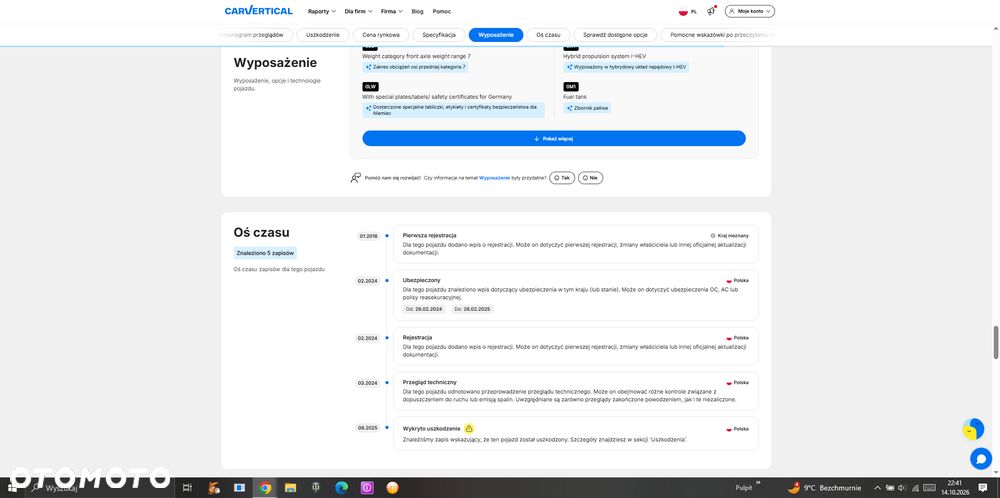Click the feedback people icon
Image resolution: width=1000 pixels, height=498 pixels.
355,178
